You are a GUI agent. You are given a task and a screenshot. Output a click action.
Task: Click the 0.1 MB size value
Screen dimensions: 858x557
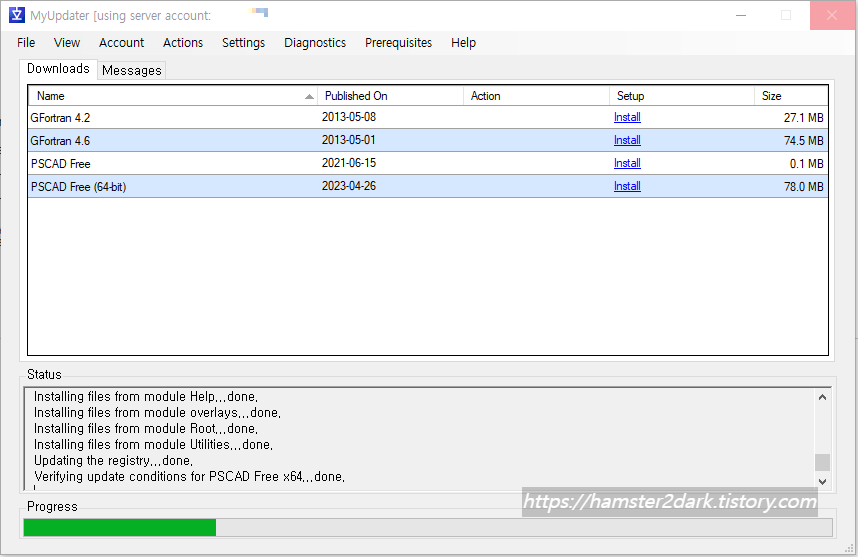coord(806,164)
